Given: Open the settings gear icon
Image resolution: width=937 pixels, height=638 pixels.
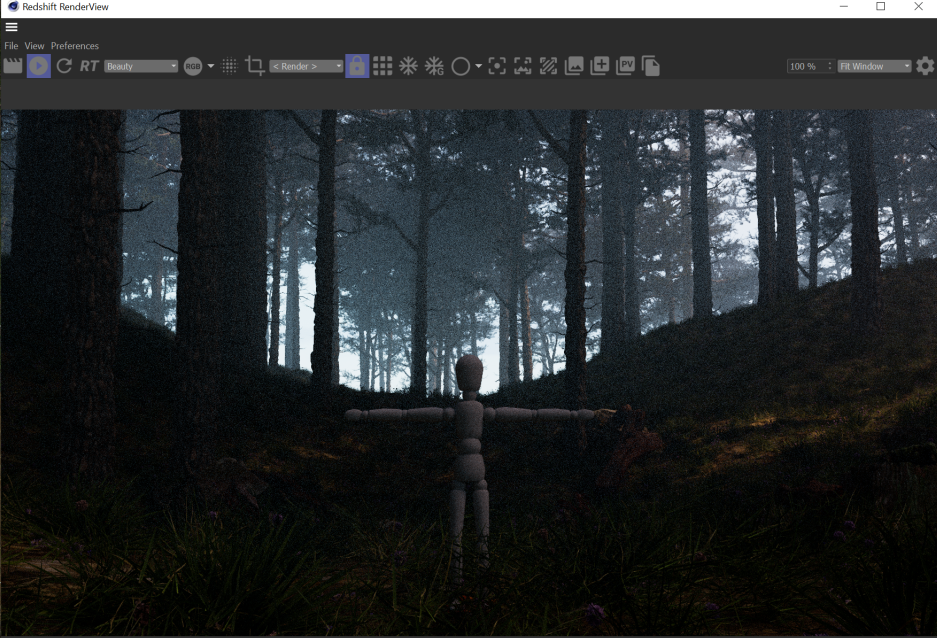Looking at the screenshot, I should (925, 66).
